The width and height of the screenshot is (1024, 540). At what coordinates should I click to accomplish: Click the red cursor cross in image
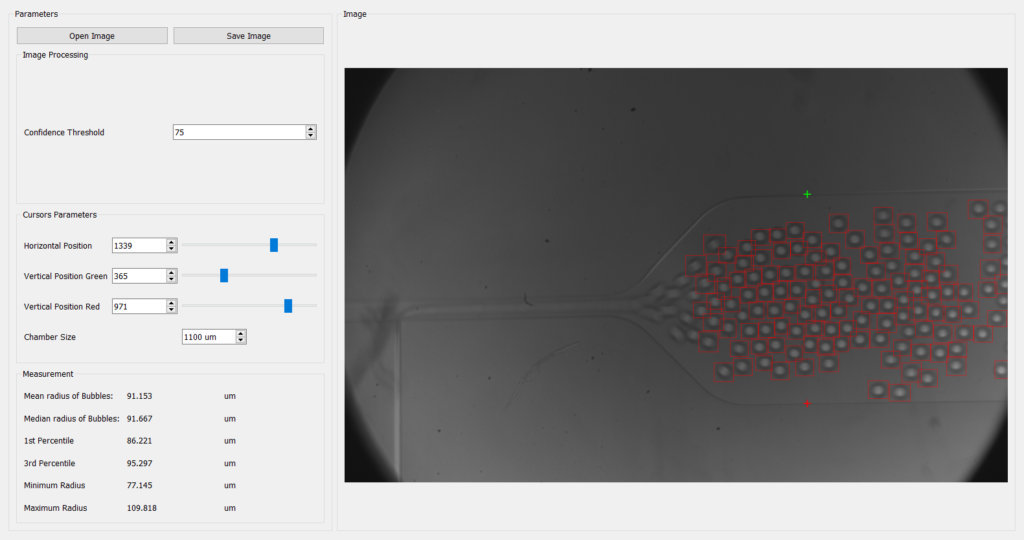[x=807, y=403]
